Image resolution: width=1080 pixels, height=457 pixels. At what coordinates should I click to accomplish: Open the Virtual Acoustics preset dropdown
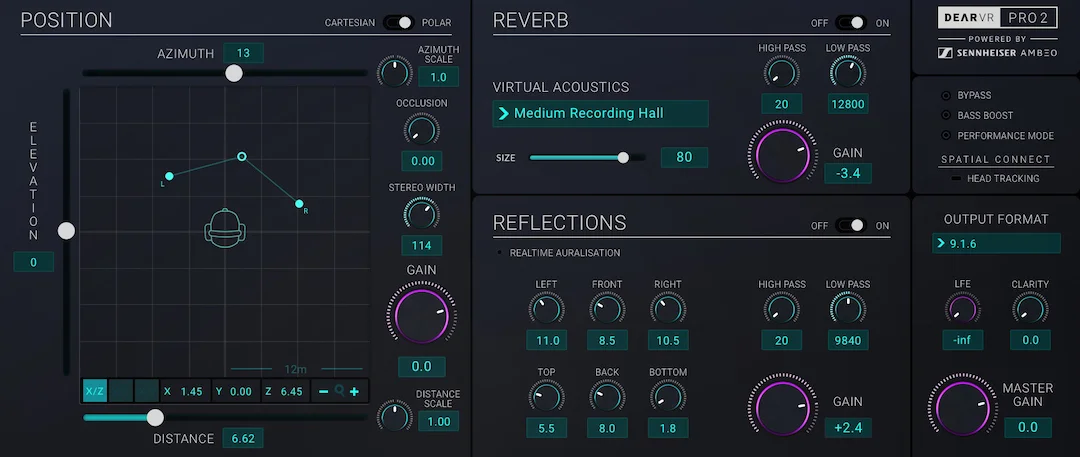coord(601,113)
